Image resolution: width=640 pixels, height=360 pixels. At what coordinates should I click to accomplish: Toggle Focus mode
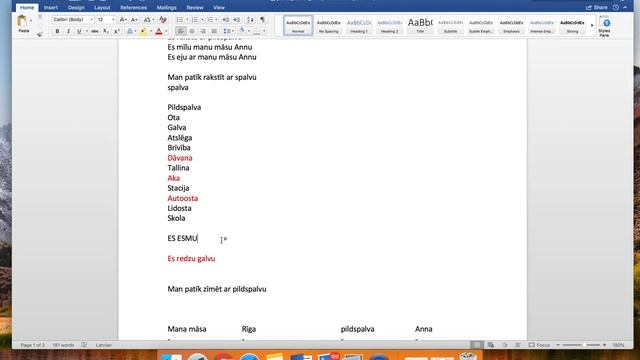539,345
